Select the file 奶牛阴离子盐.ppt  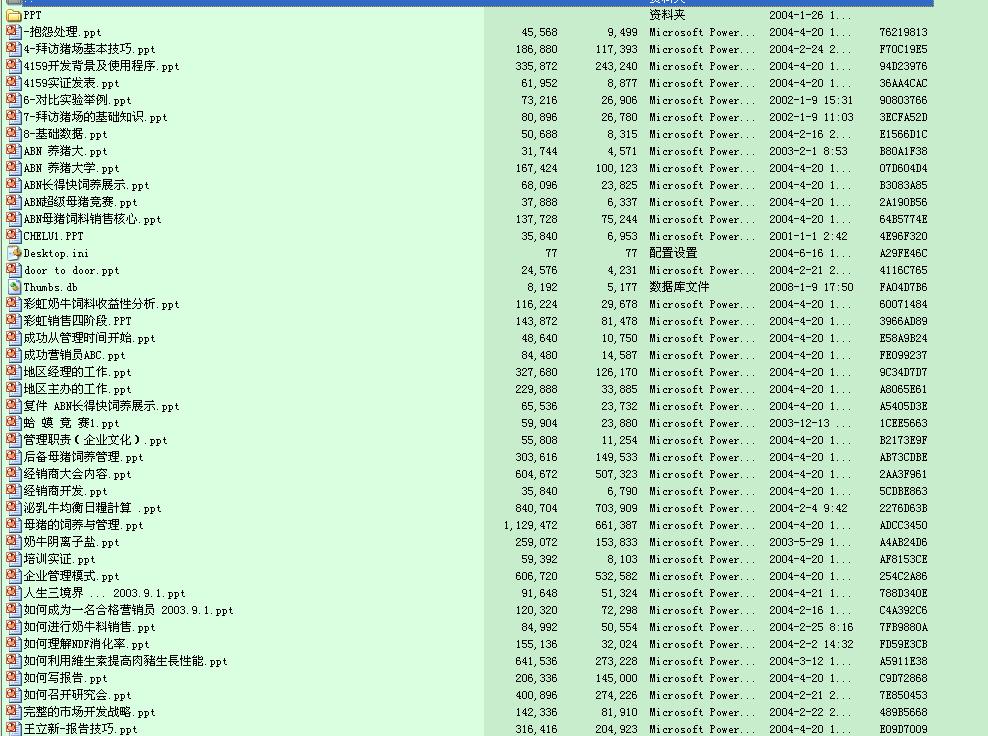(71, 542)
